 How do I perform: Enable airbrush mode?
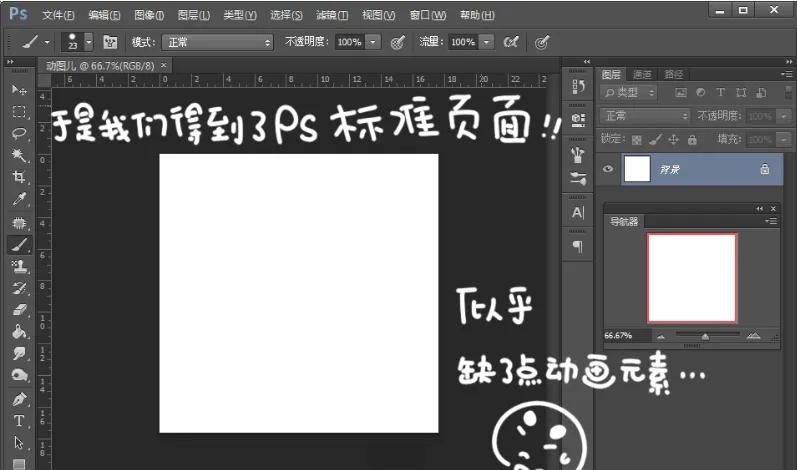coord(511,42)
